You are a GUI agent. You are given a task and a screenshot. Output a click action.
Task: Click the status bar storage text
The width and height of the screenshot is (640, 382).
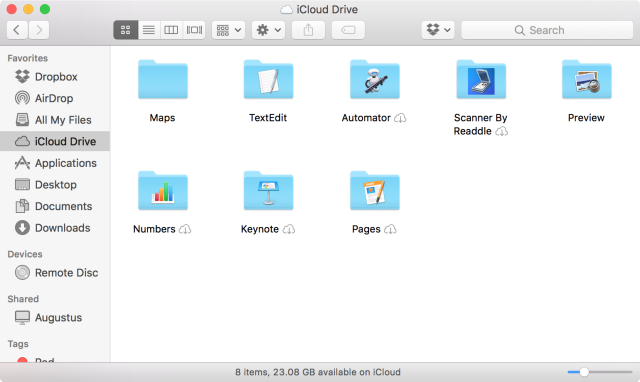click(318, 372)
